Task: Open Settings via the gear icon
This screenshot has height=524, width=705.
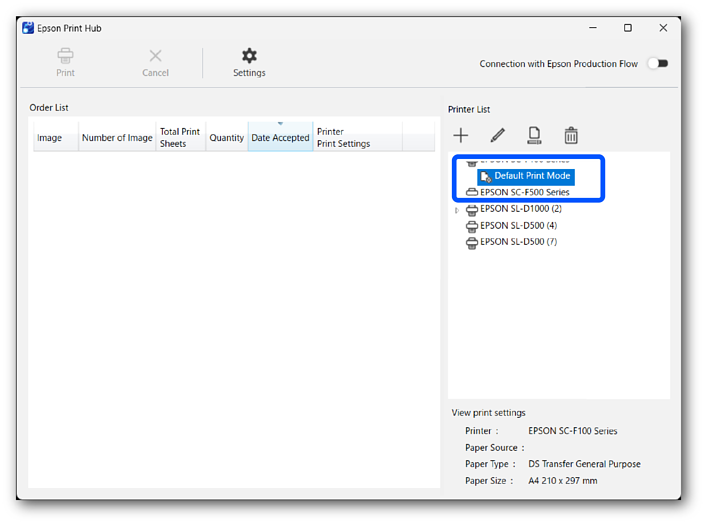Action: [249, 56]
